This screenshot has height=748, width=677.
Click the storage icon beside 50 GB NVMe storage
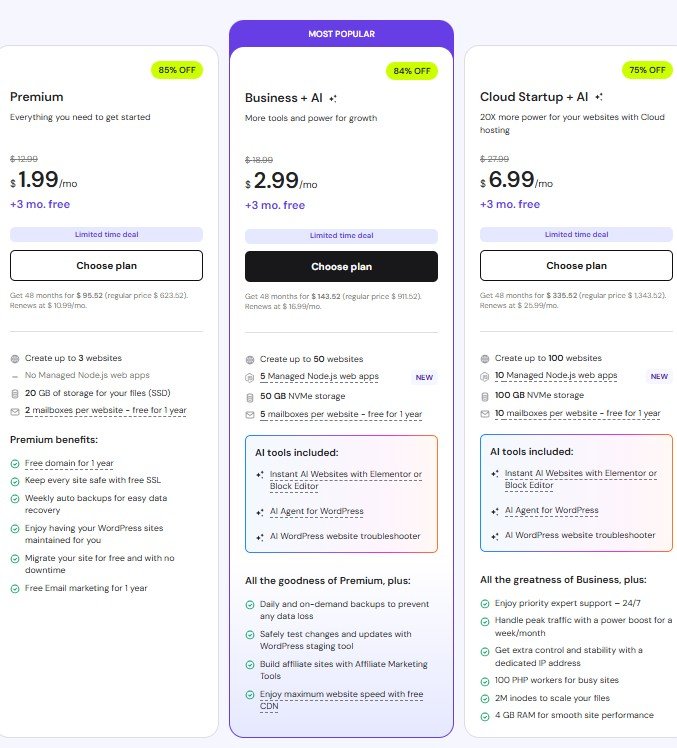tap(250, 396)
